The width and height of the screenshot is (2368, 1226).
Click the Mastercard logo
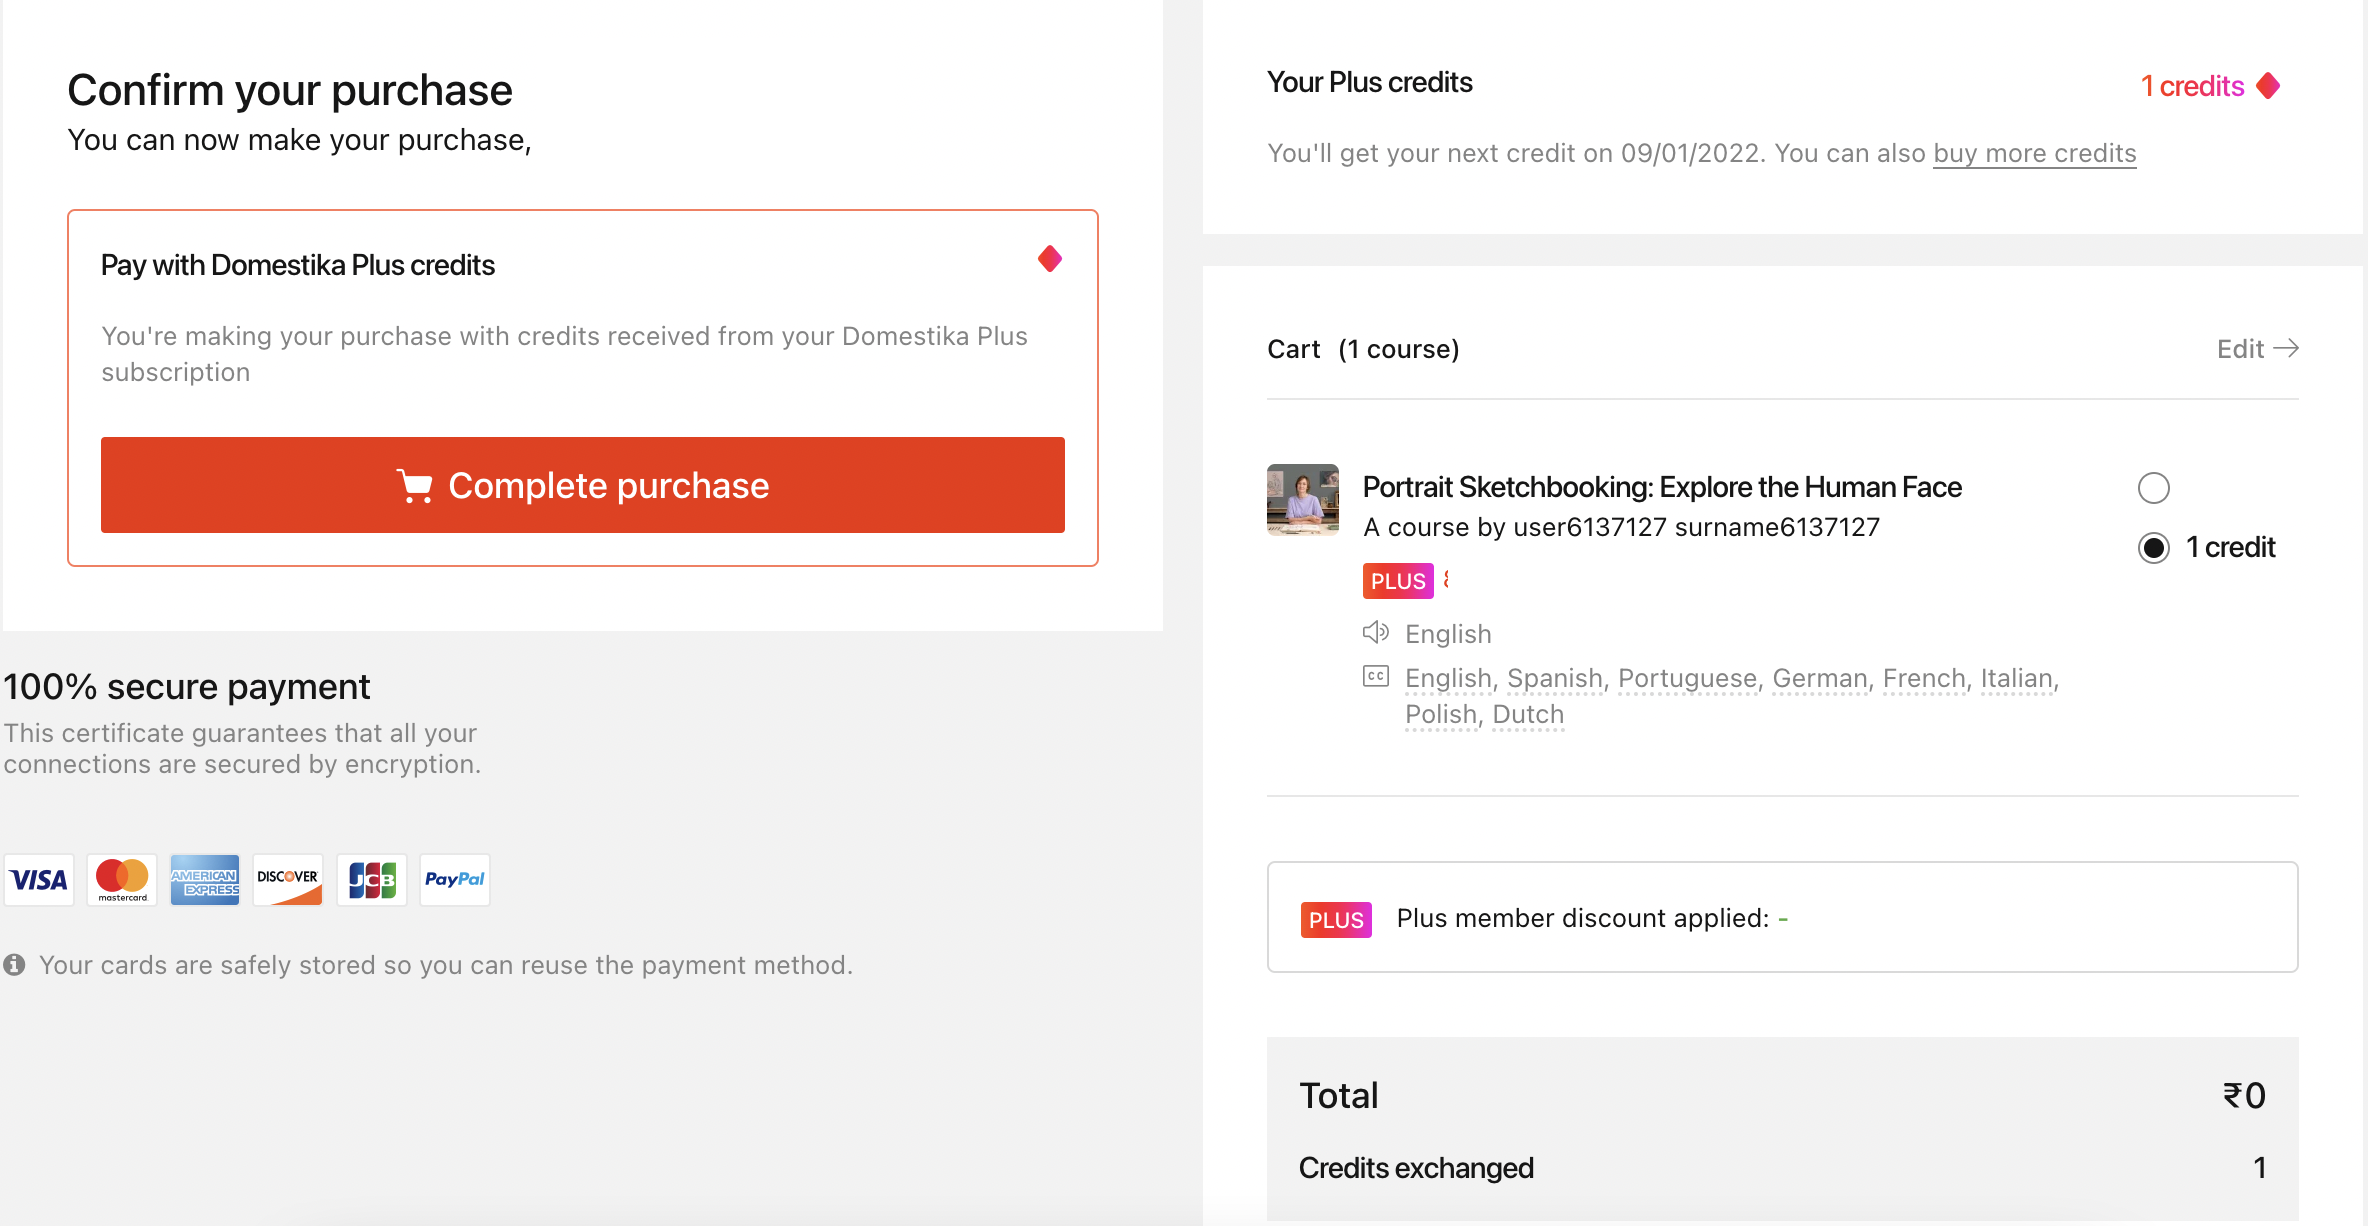(122, 880)
